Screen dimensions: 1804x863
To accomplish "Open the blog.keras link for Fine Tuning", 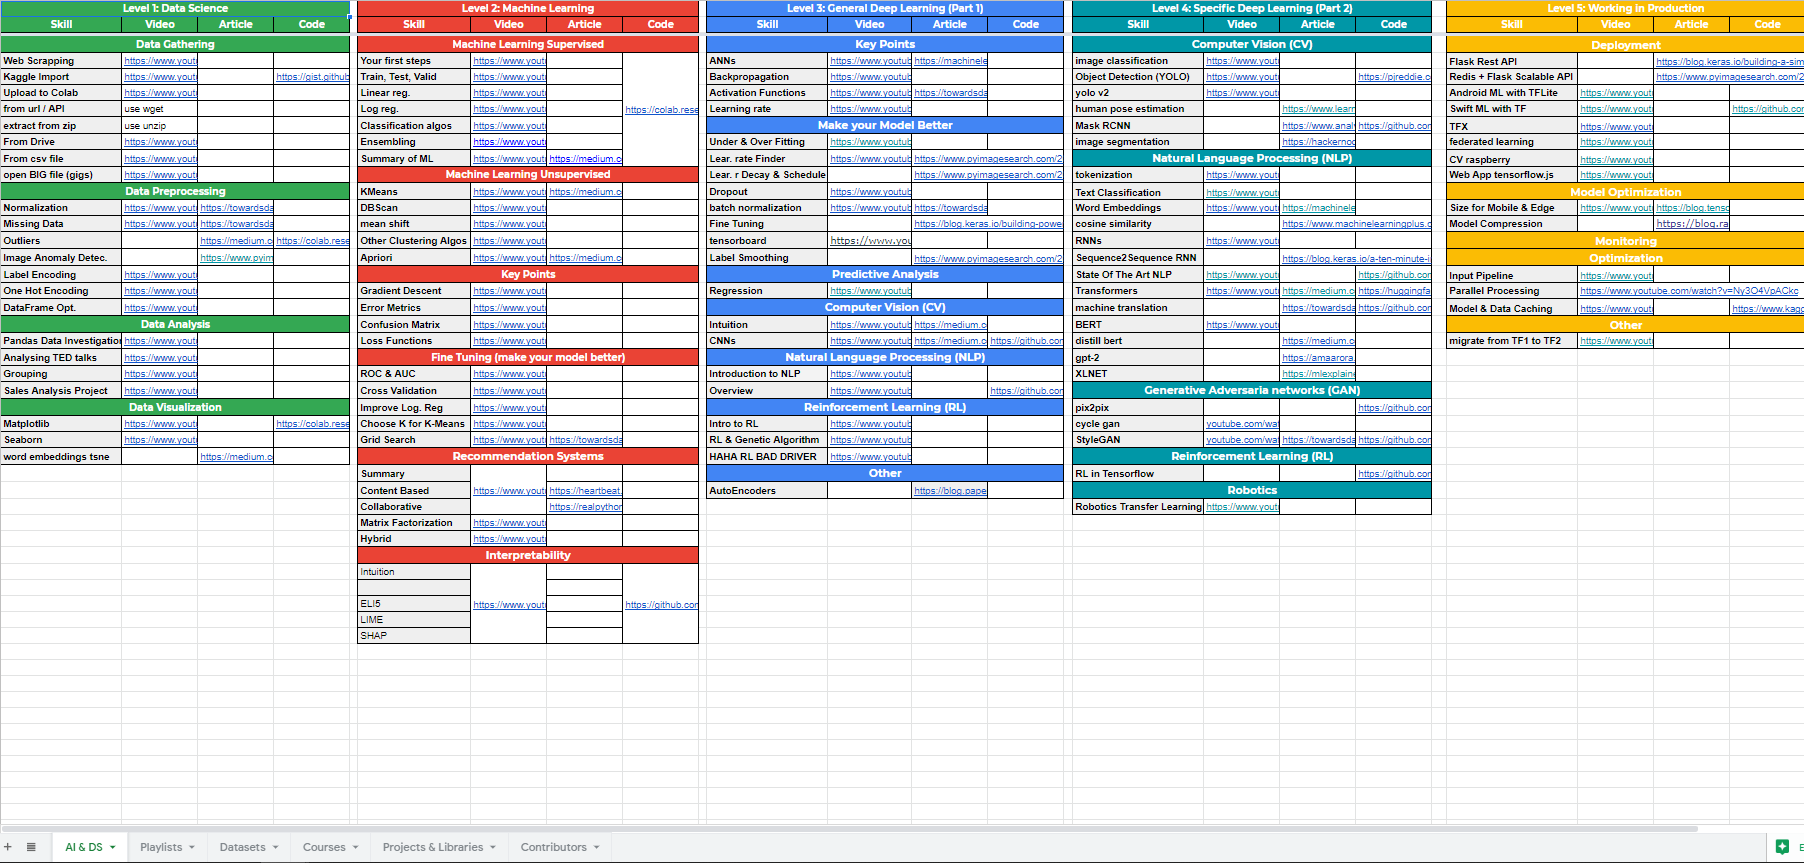I will (988, 224).
